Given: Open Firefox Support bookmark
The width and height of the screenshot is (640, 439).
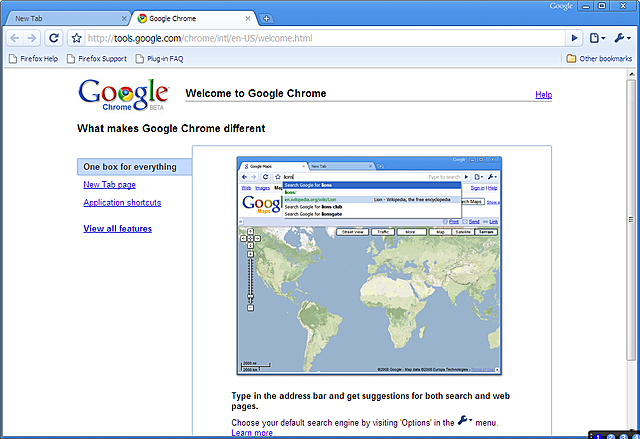Looking at the screenshot, I should pos(97,59).
